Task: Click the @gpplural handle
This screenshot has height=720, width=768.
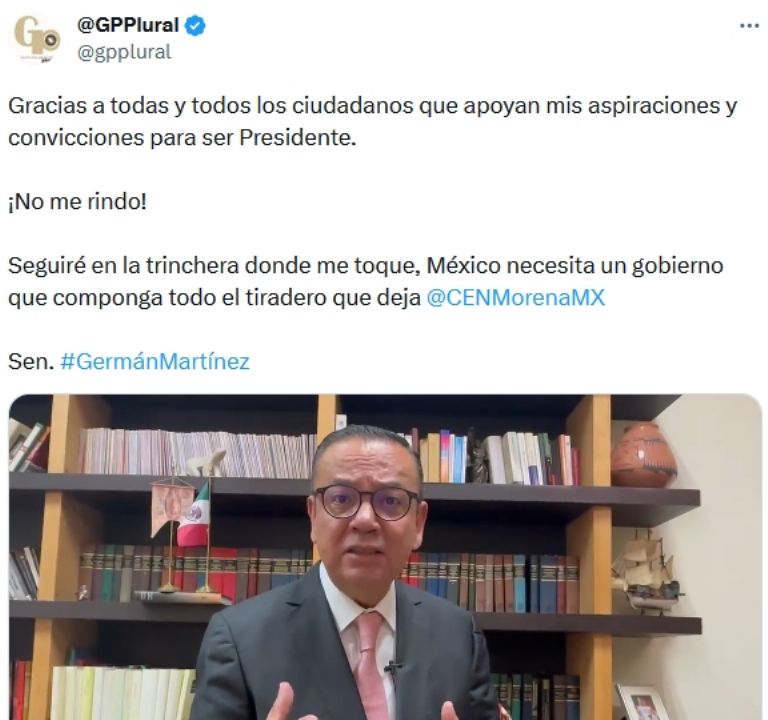Action: [124, 52]
